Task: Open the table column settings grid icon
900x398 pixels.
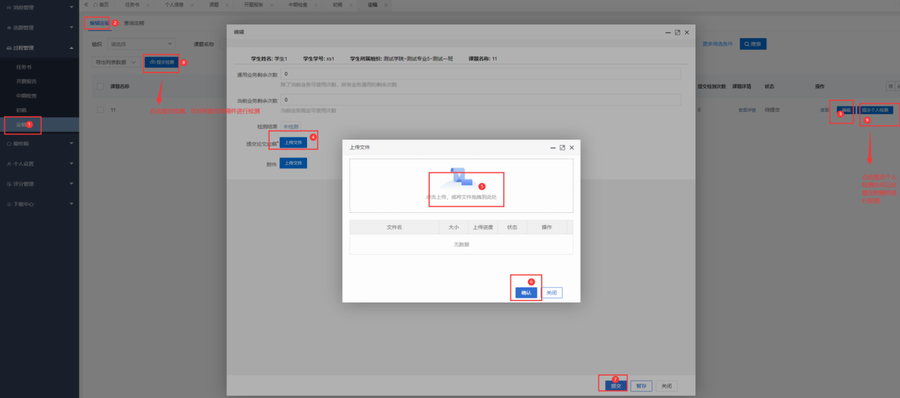Action: point(891,86)
